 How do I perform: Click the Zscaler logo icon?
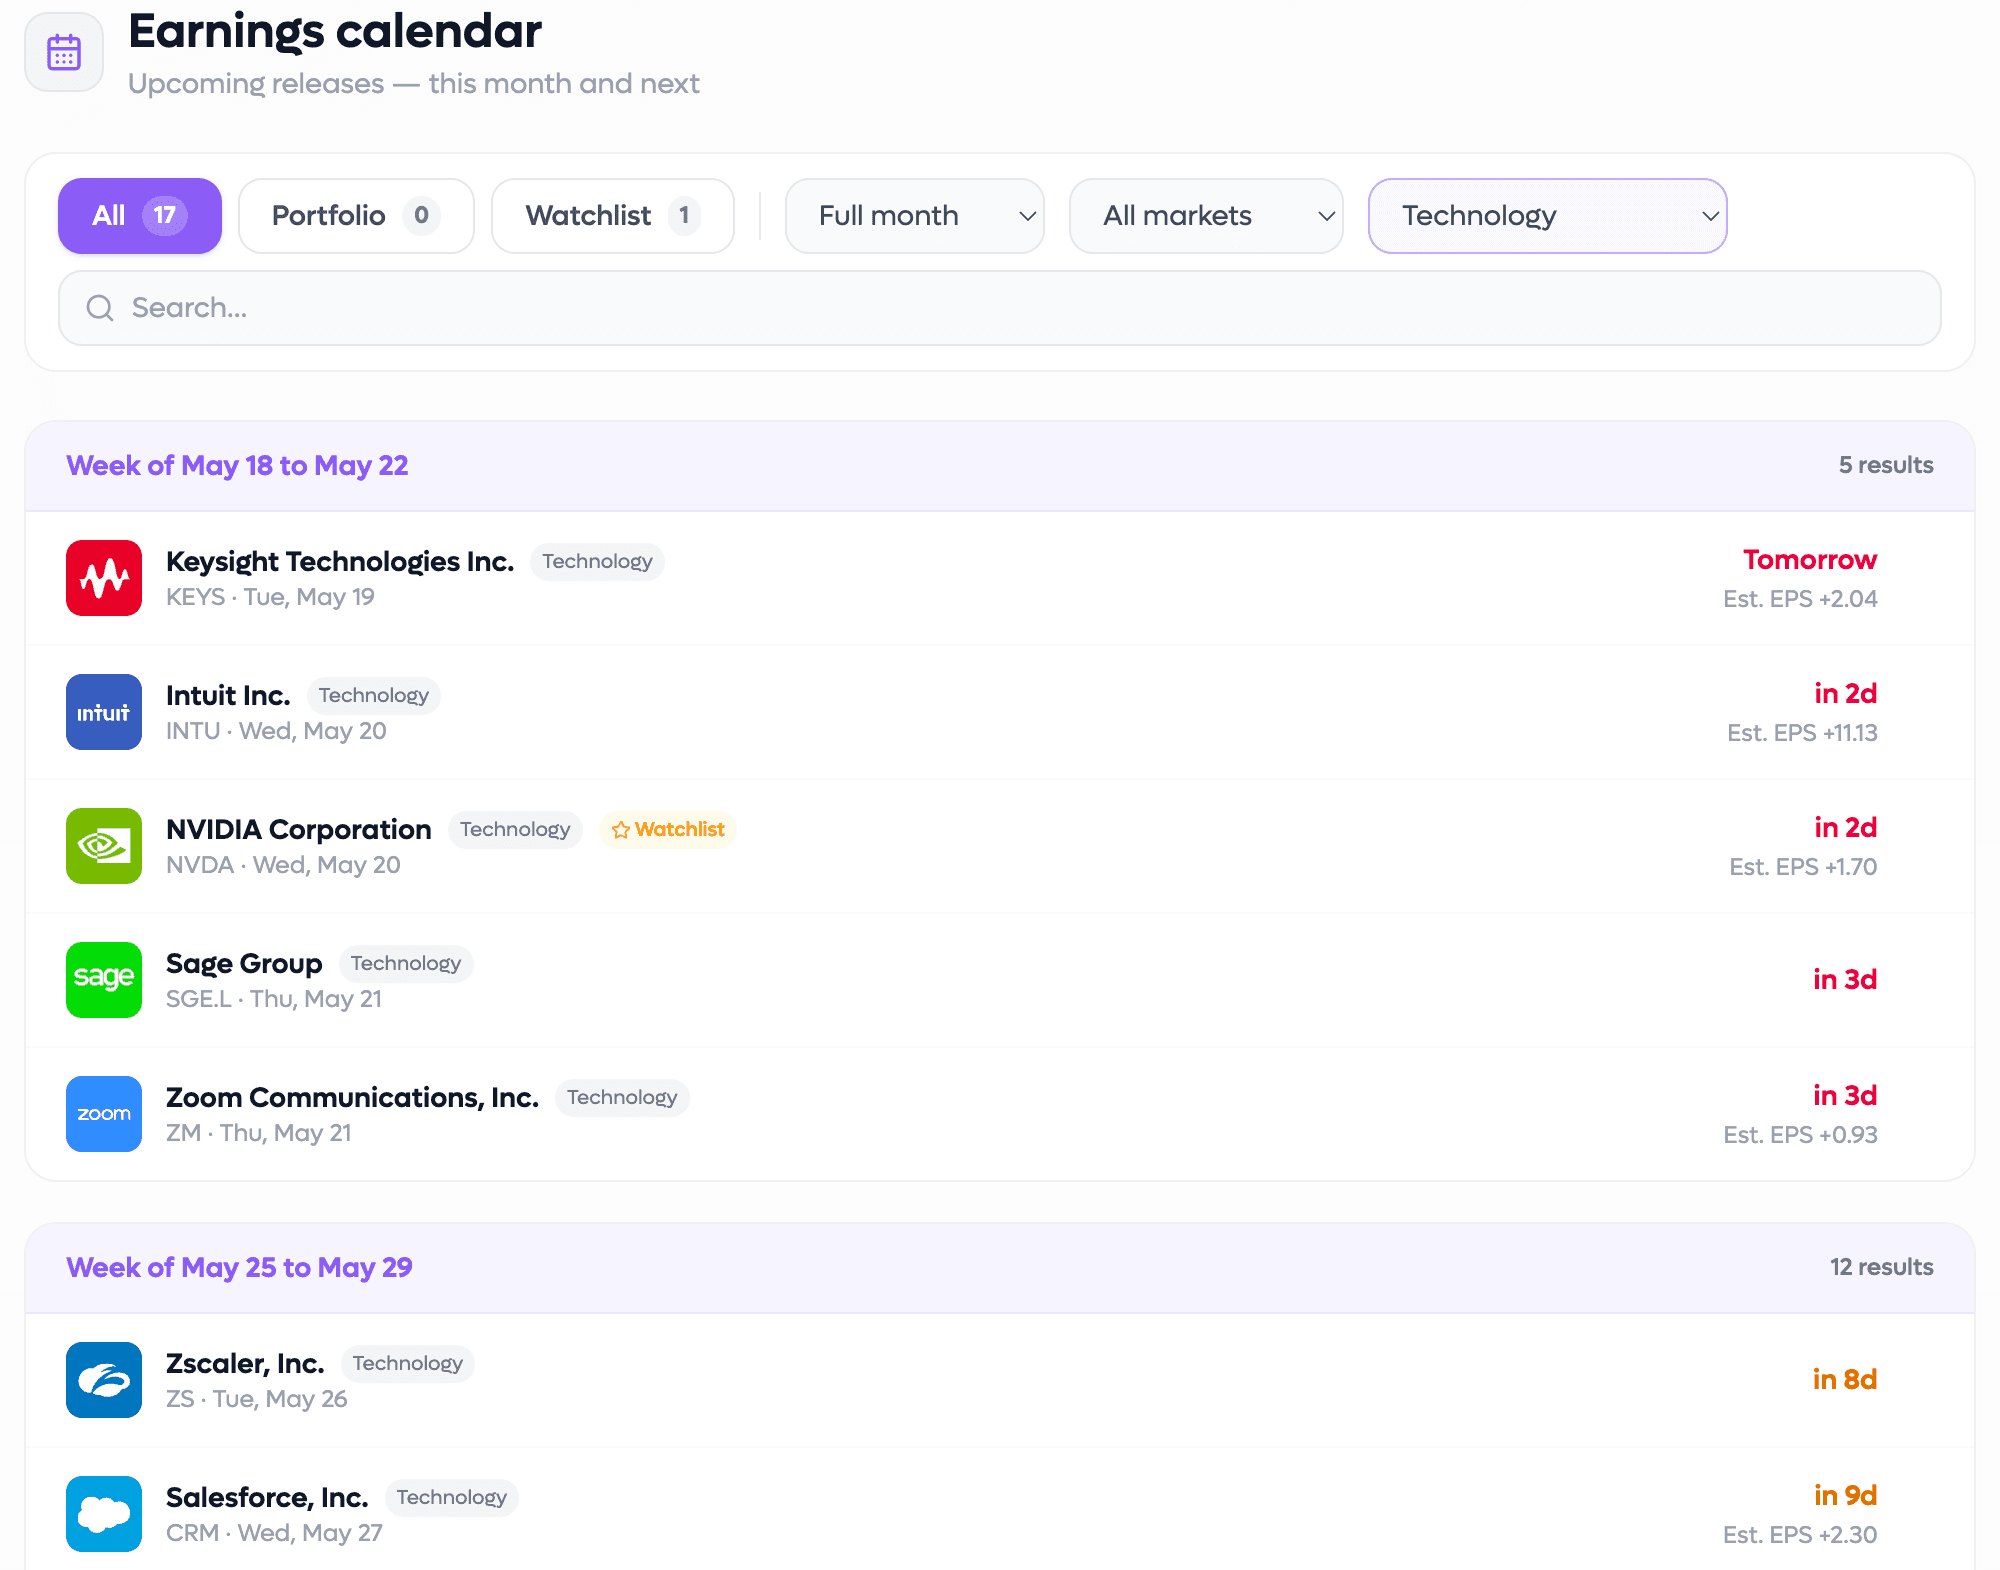coord(104,1380)
